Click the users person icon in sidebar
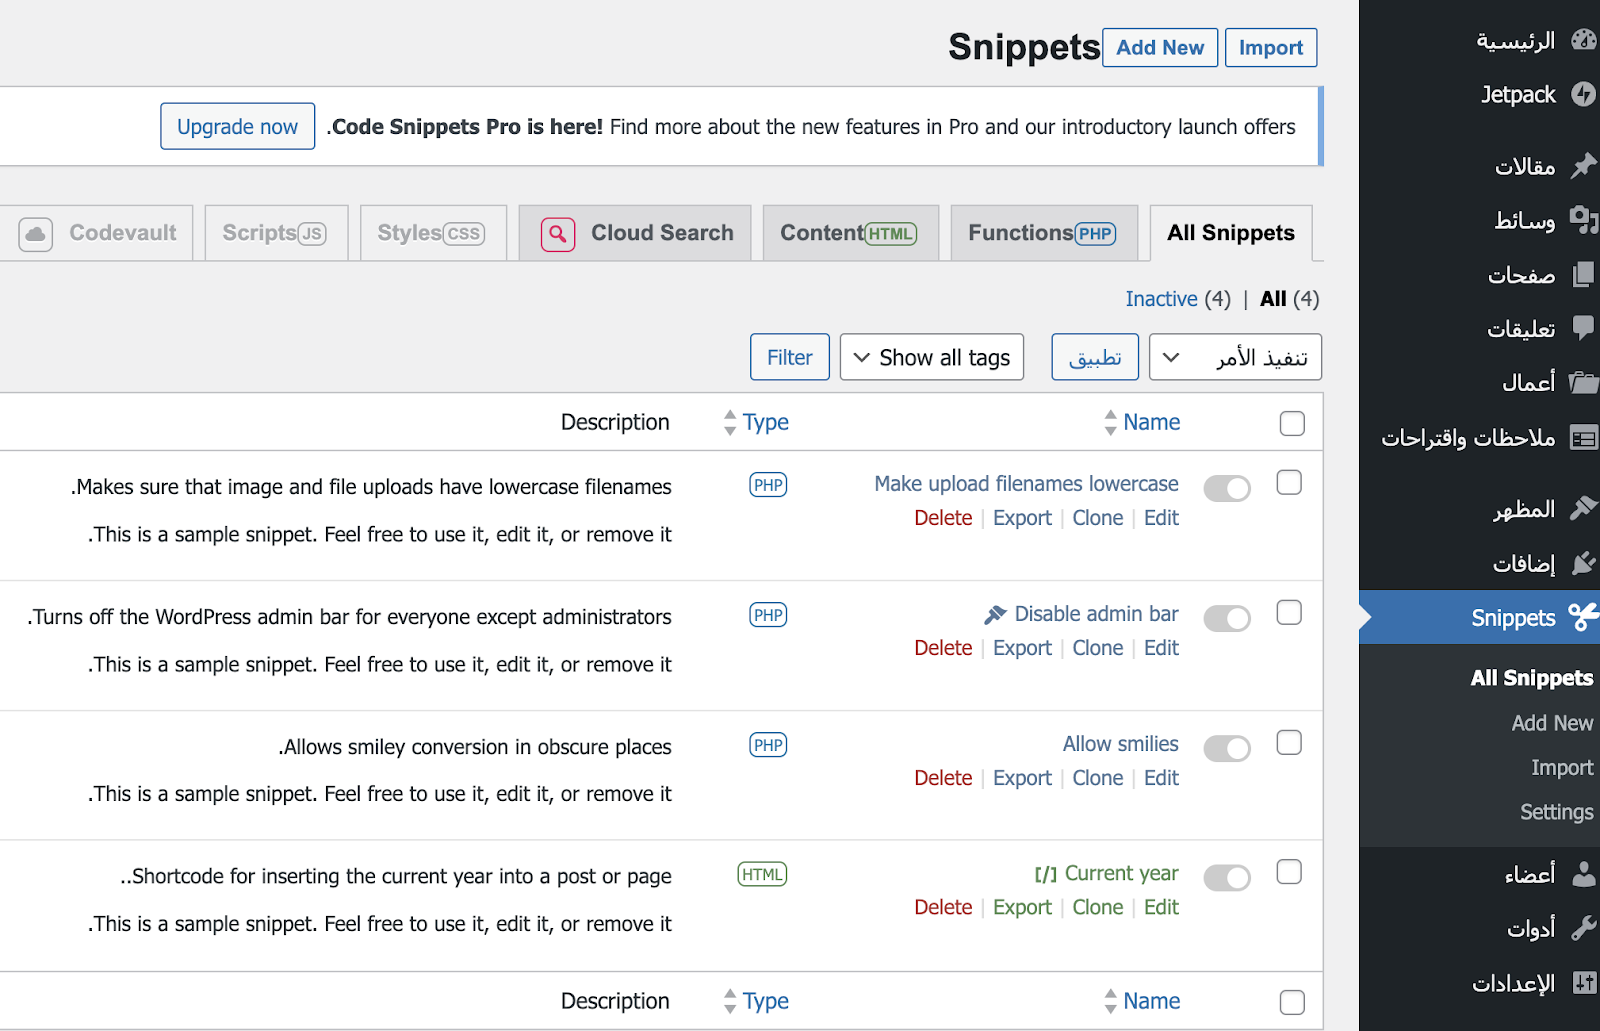 (1584, 874)
